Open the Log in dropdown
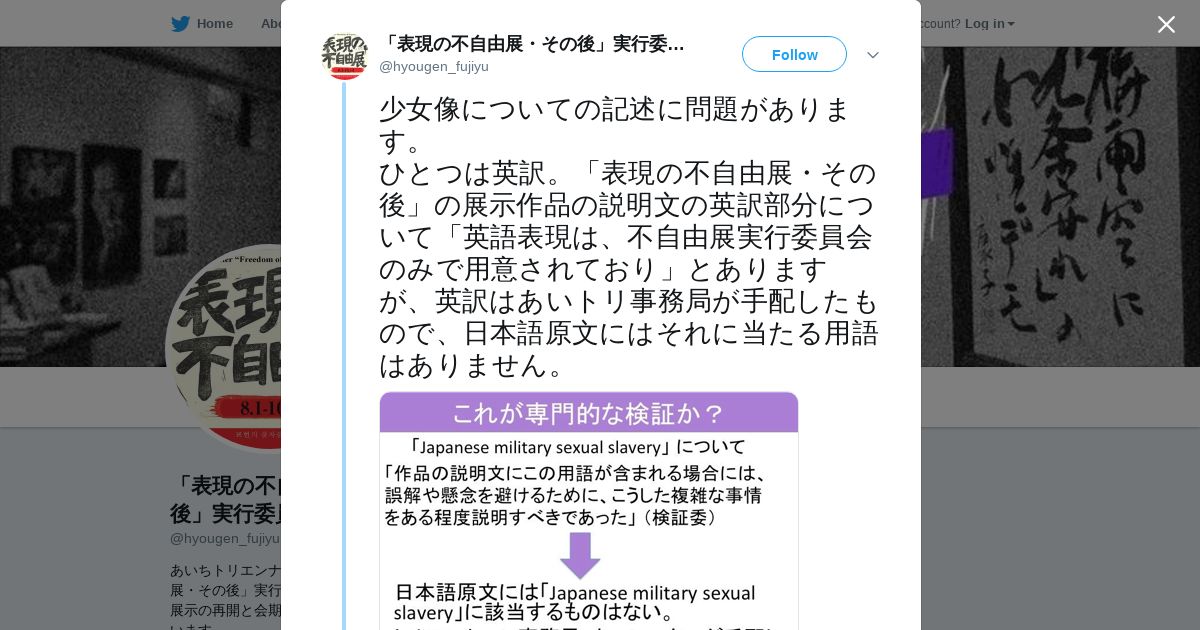Screen dimensions: 1200x630 [990, 24]
